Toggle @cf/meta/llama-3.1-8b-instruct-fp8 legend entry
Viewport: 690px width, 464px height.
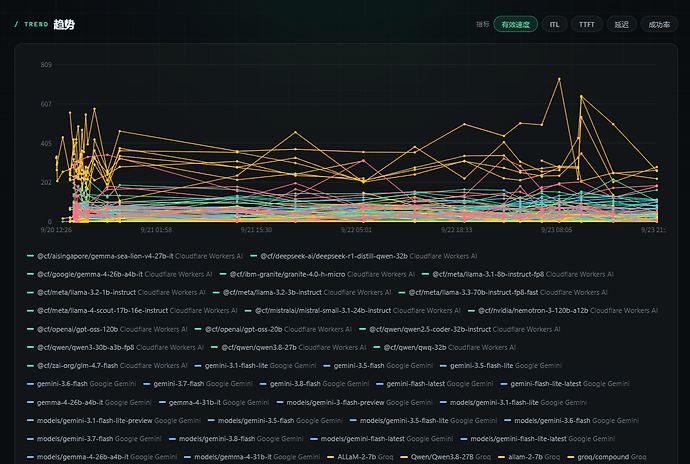click(x=518, y=274)
